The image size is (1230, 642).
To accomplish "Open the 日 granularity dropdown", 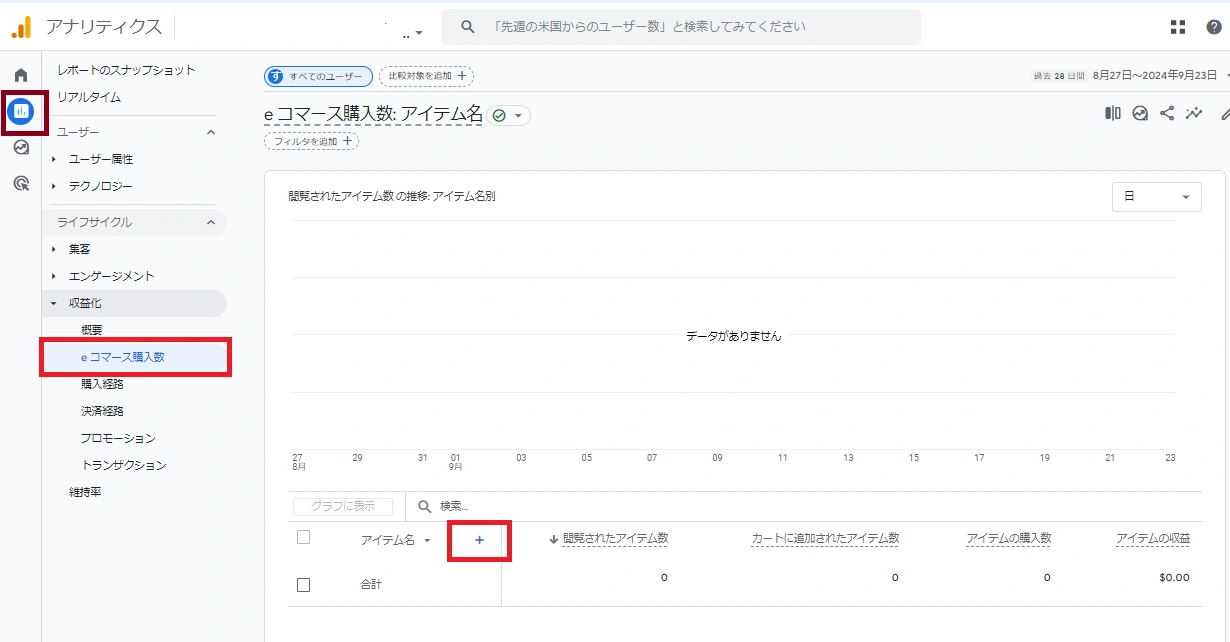I will 1157,197.
